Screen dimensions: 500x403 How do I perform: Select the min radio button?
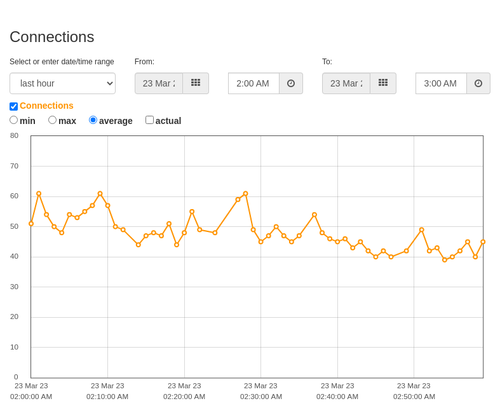[x=14, y=120]
